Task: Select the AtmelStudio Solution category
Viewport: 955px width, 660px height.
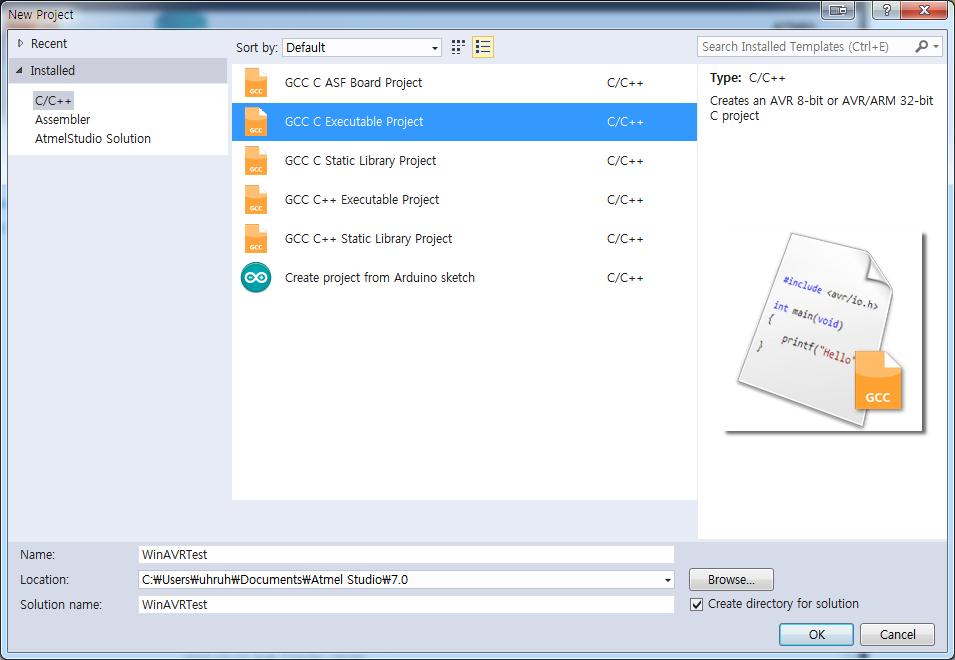Action: click(89, 138)
